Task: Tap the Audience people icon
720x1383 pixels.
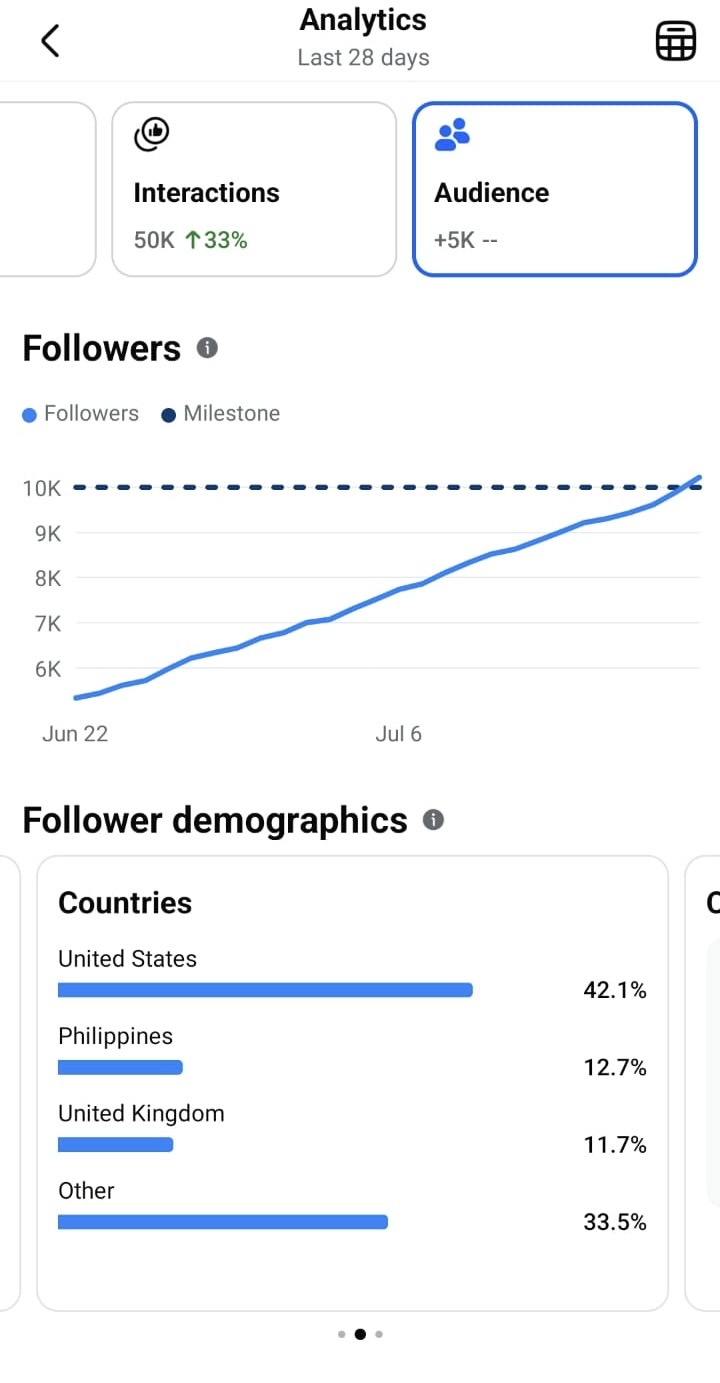Action: point(452,134)
